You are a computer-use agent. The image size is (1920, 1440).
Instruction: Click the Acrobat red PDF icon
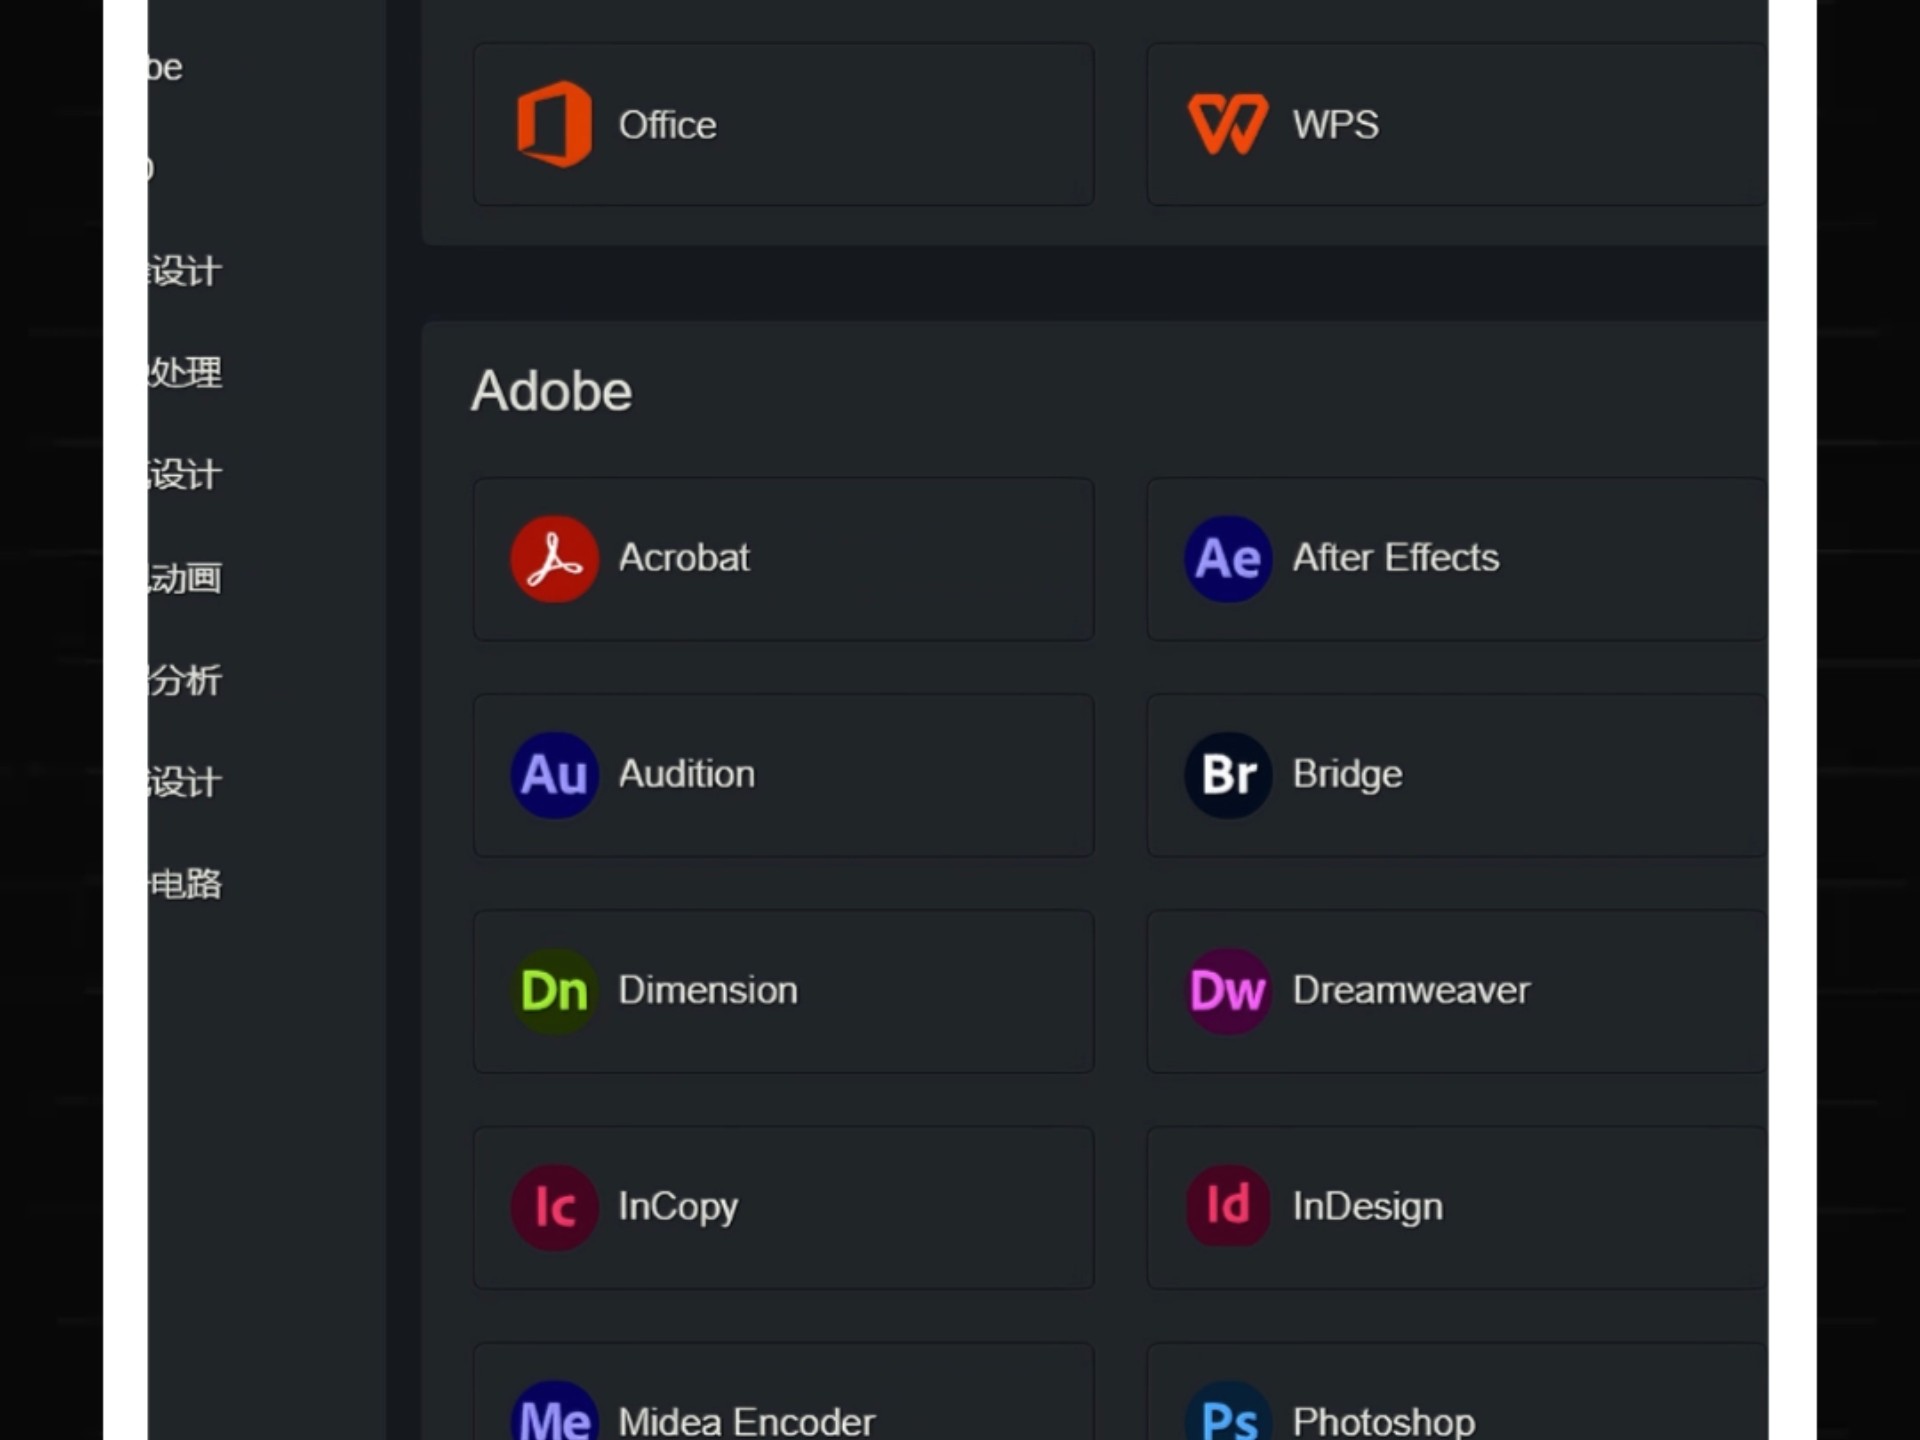pyautogui.click(x=555, y=559)
